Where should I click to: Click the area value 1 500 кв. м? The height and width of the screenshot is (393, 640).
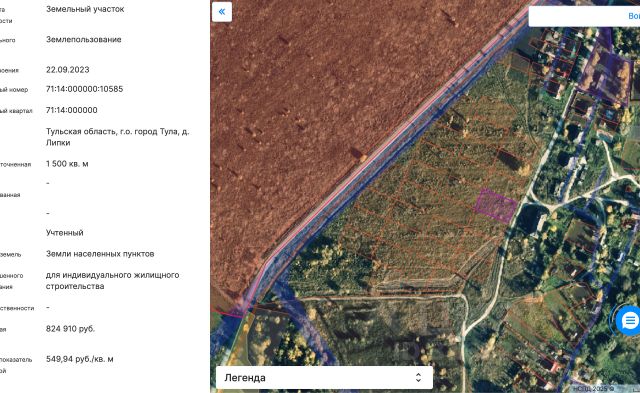point(67,164)
